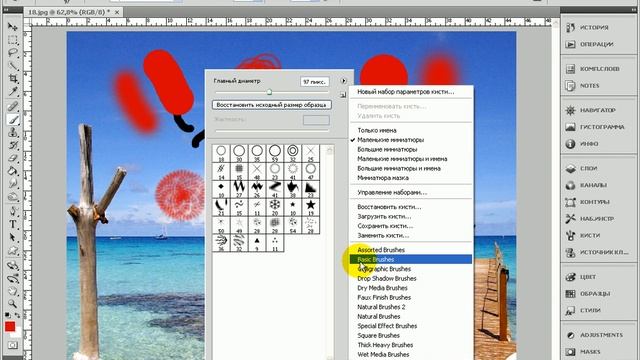Click the red foreground color swatch

coord(10,326)
